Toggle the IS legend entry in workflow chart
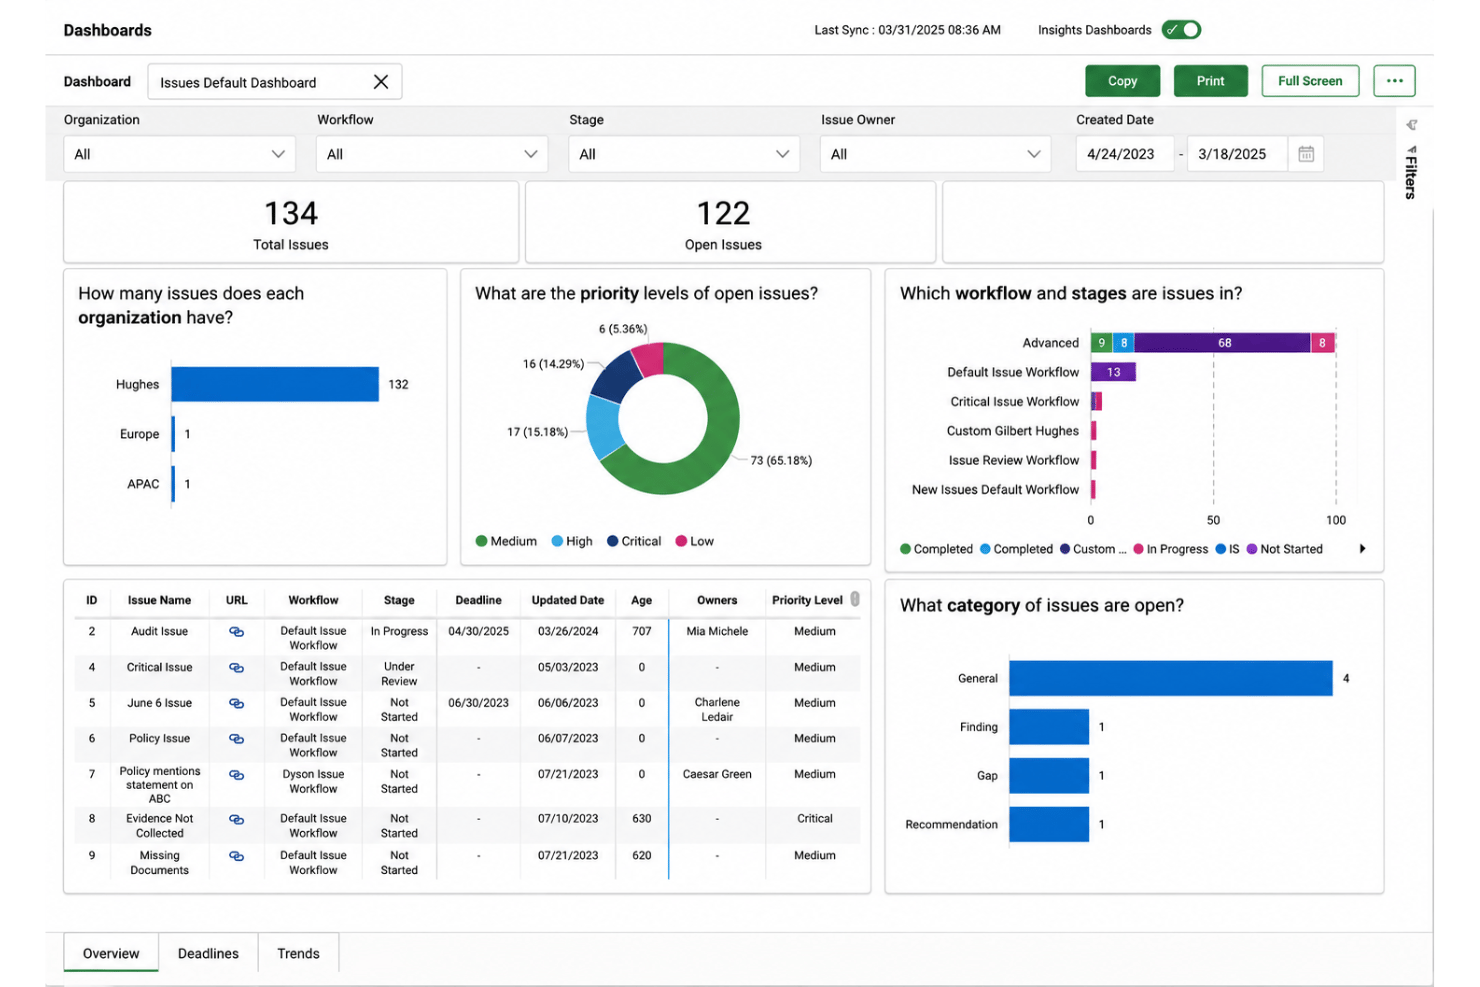1480x987 pixels. point(1227,549)
